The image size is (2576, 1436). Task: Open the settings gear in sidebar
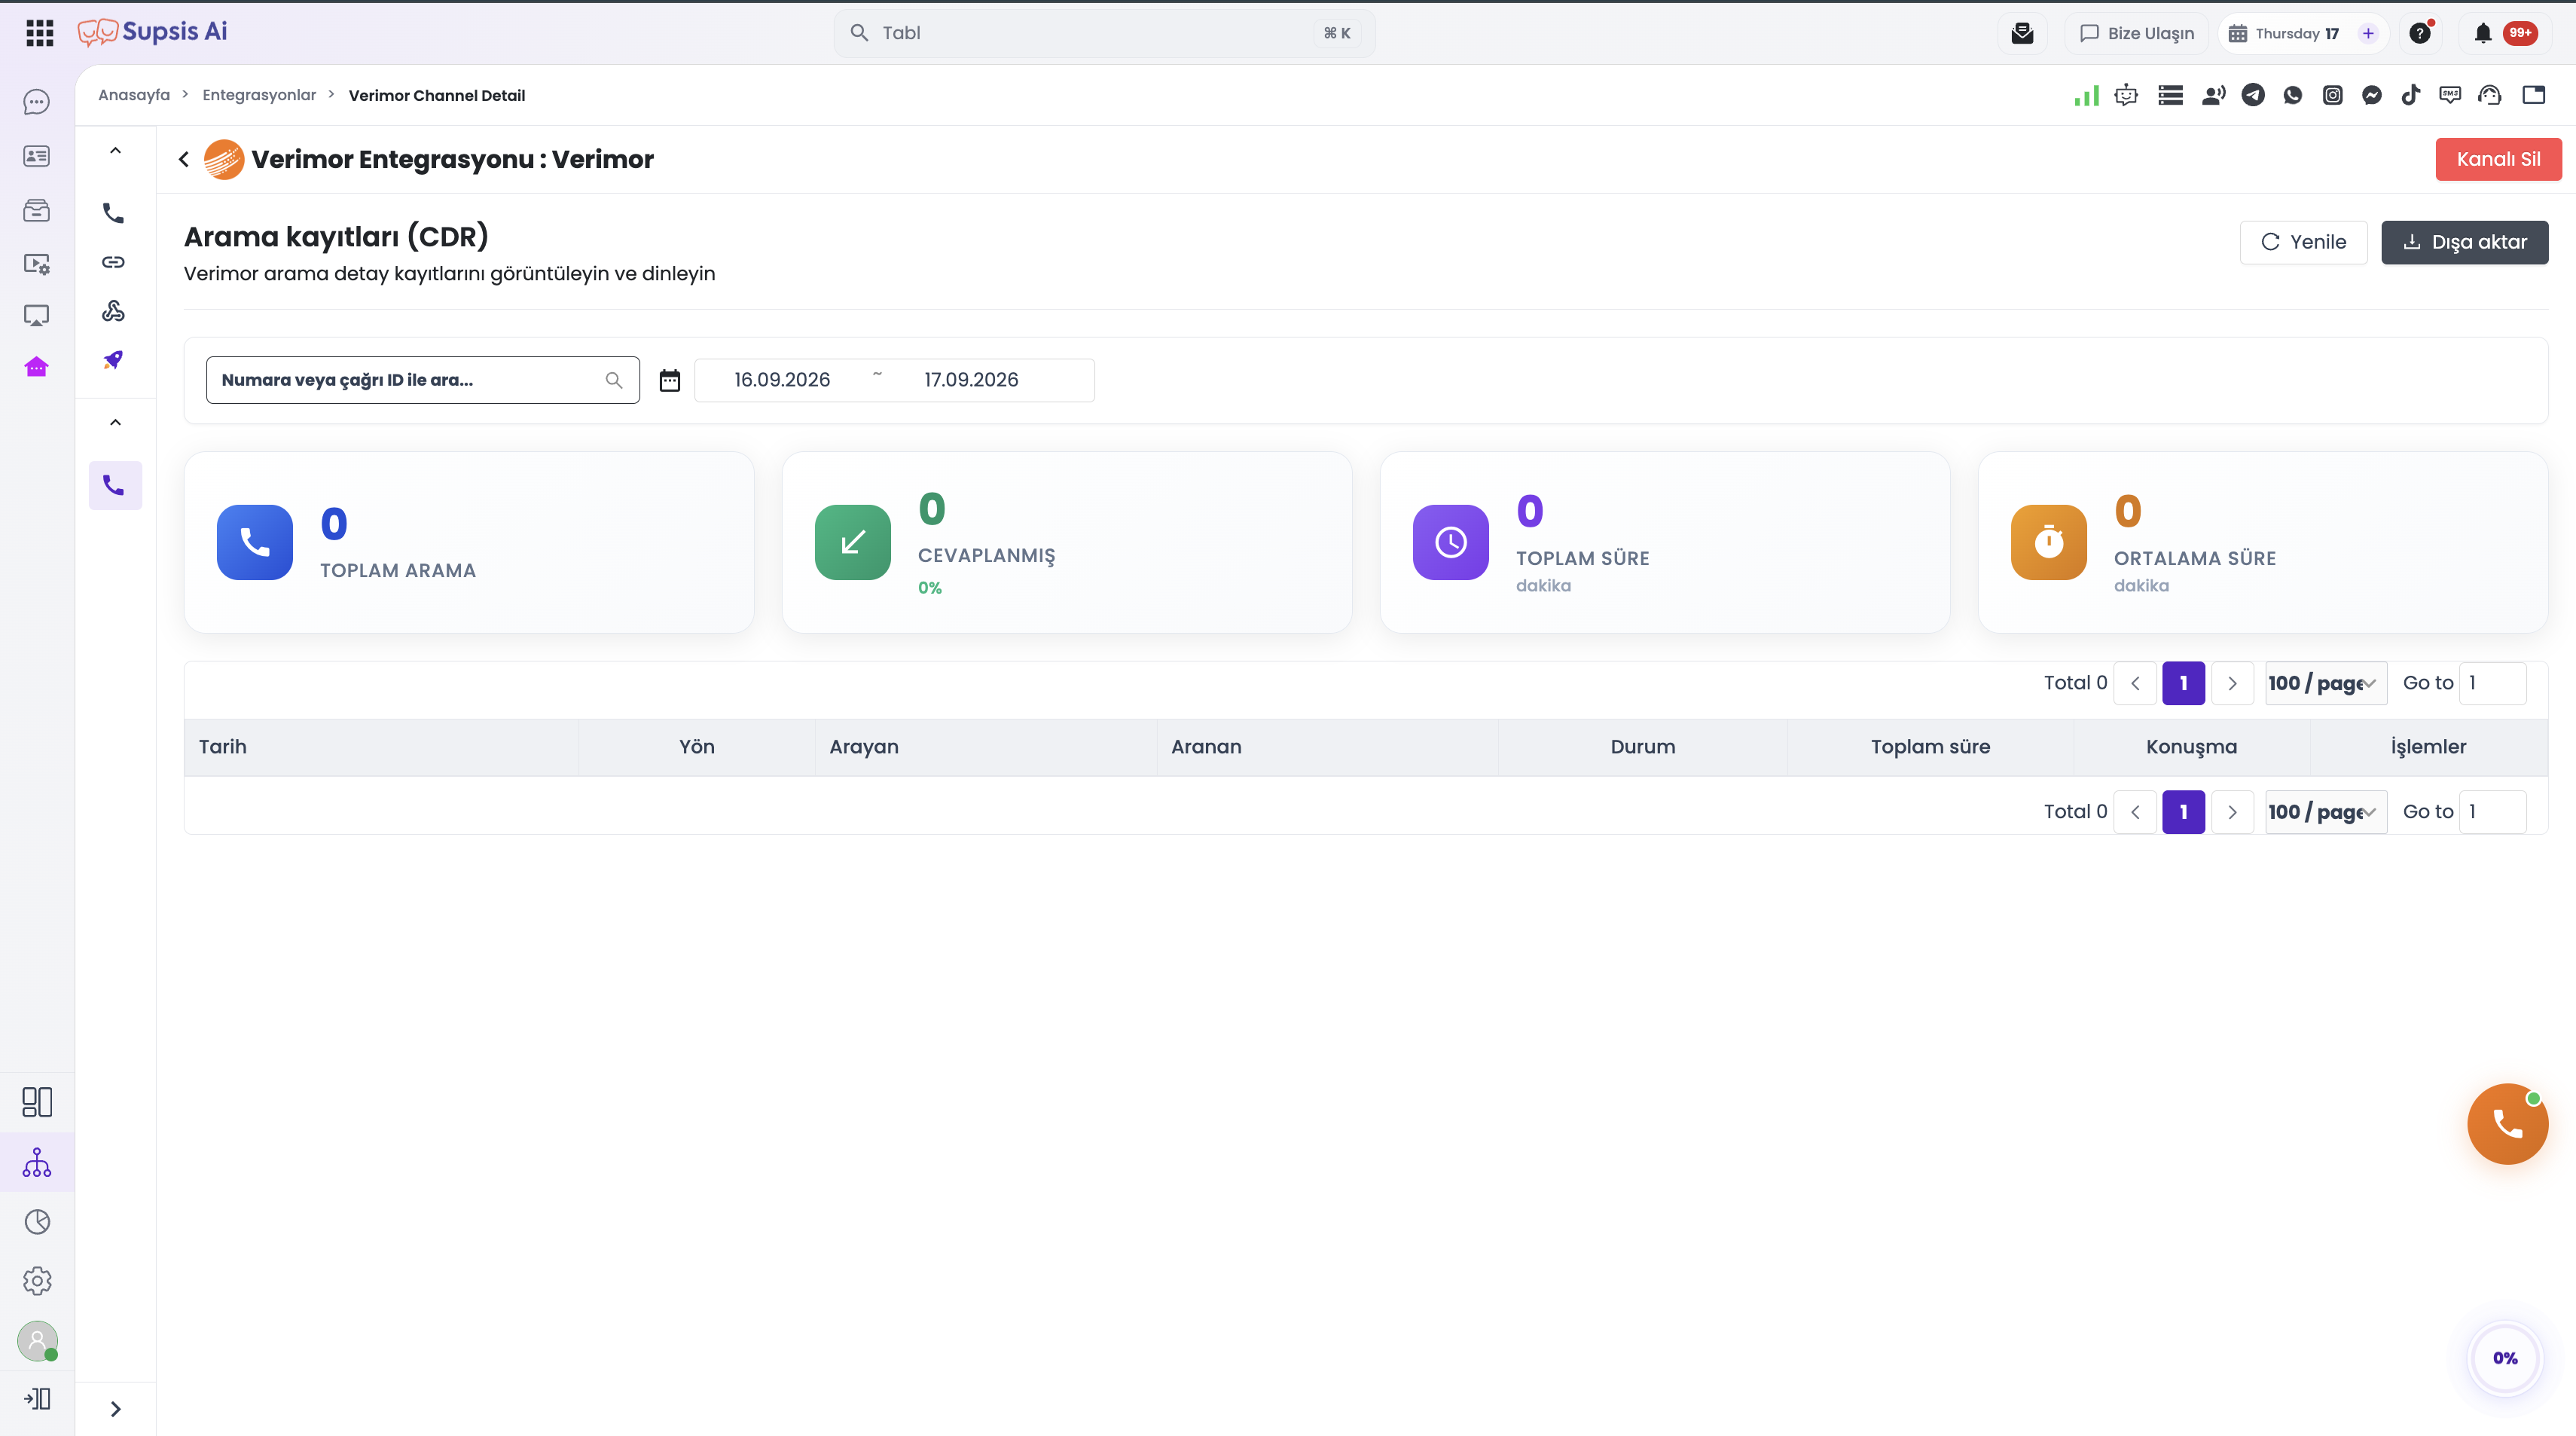(x=37, y=1280)
